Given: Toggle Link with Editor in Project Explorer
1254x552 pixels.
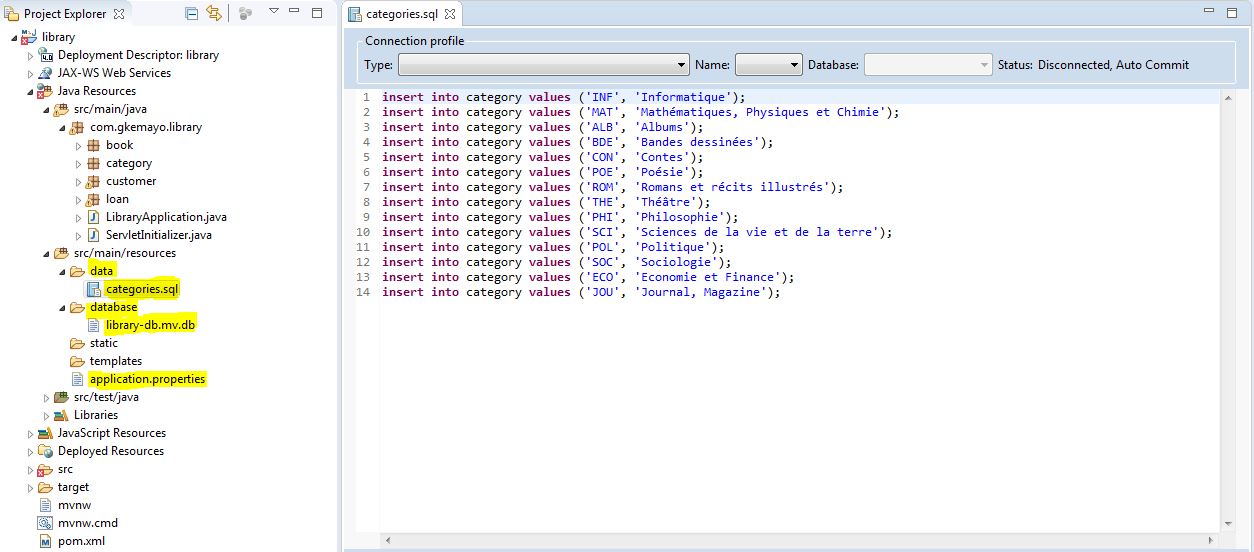Looking at the screenshot, I should [213, 14].
